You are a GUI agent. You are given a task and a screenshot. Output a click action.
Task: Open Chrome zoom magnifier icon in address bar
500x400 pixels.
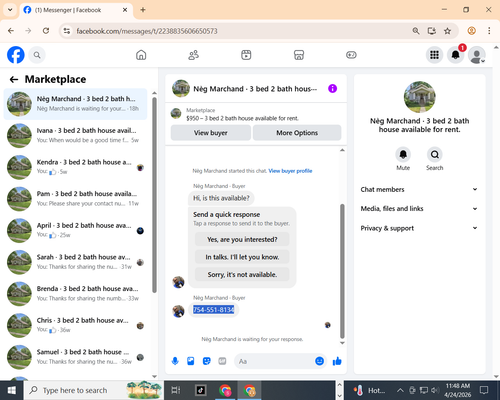[416, 31]
